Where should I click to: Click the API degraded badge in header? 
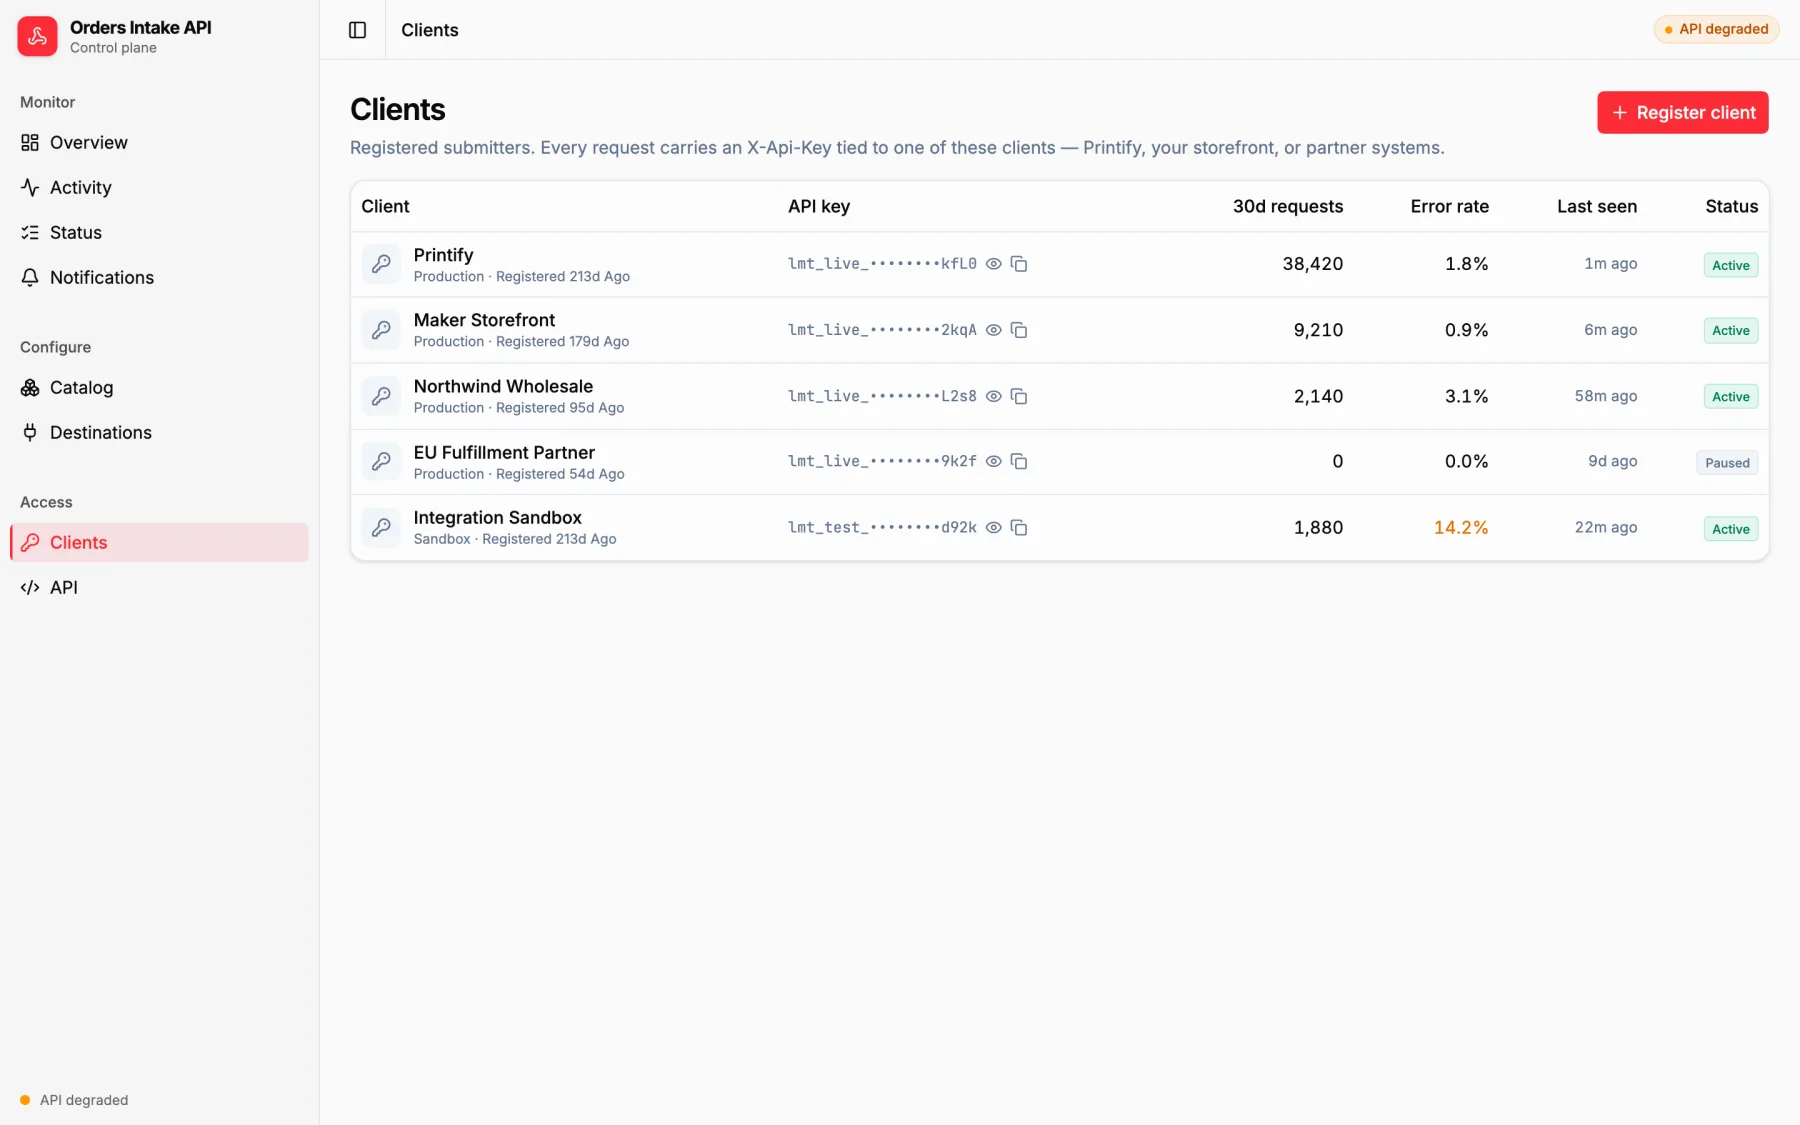[x=1716, y=29]
